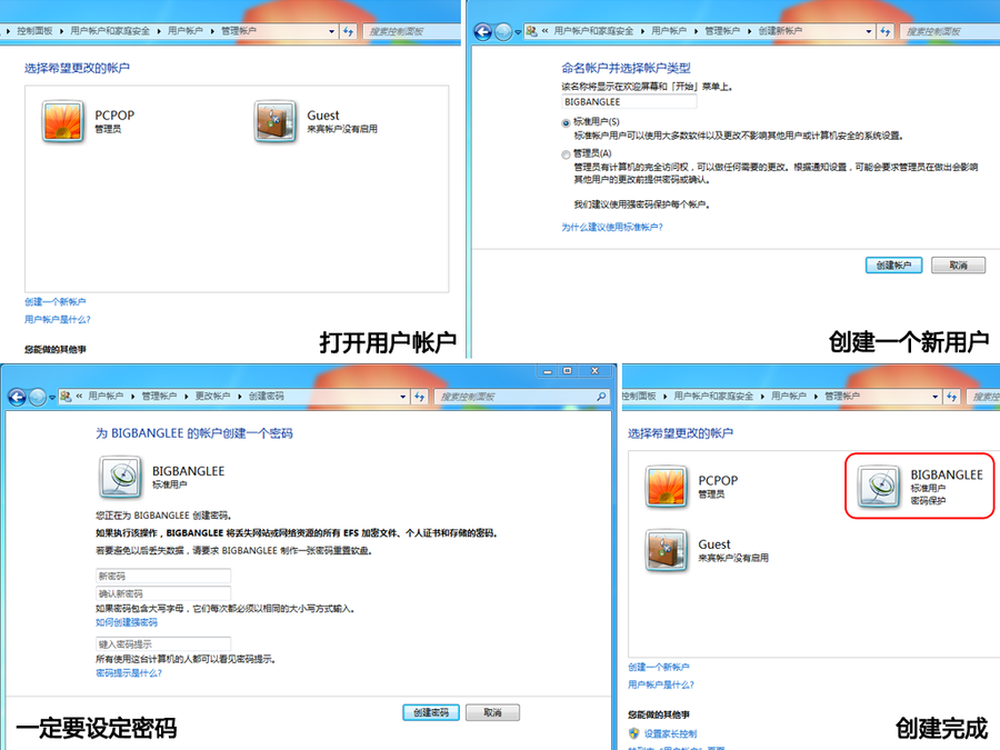Click users icon in create-account address bar
Image resolution: width=1000 pixels, height=750 pixels.
coord(531,31)
